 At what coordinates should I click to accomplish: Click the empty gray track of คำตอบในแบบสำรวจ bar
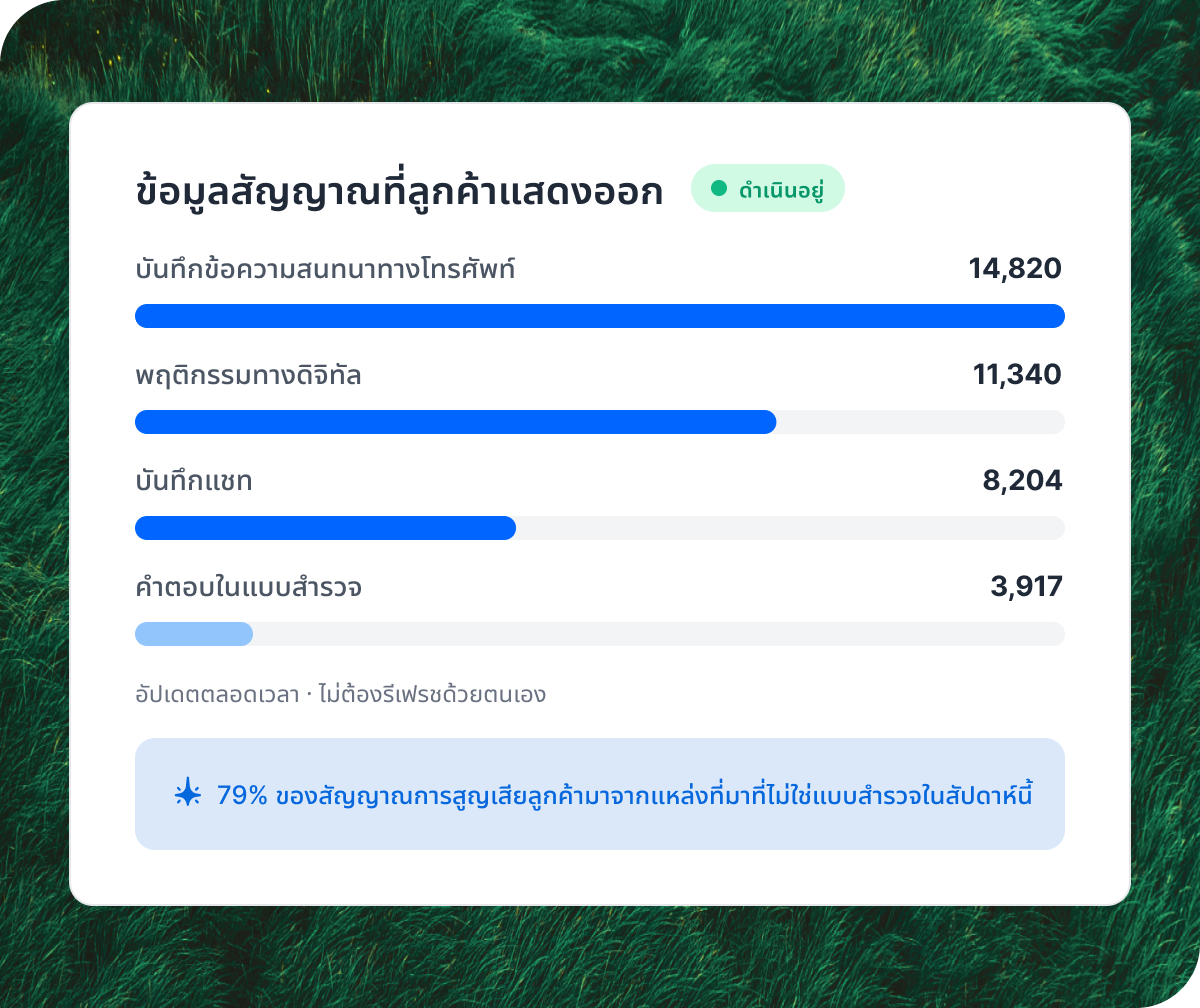click(x=659, y=634)
